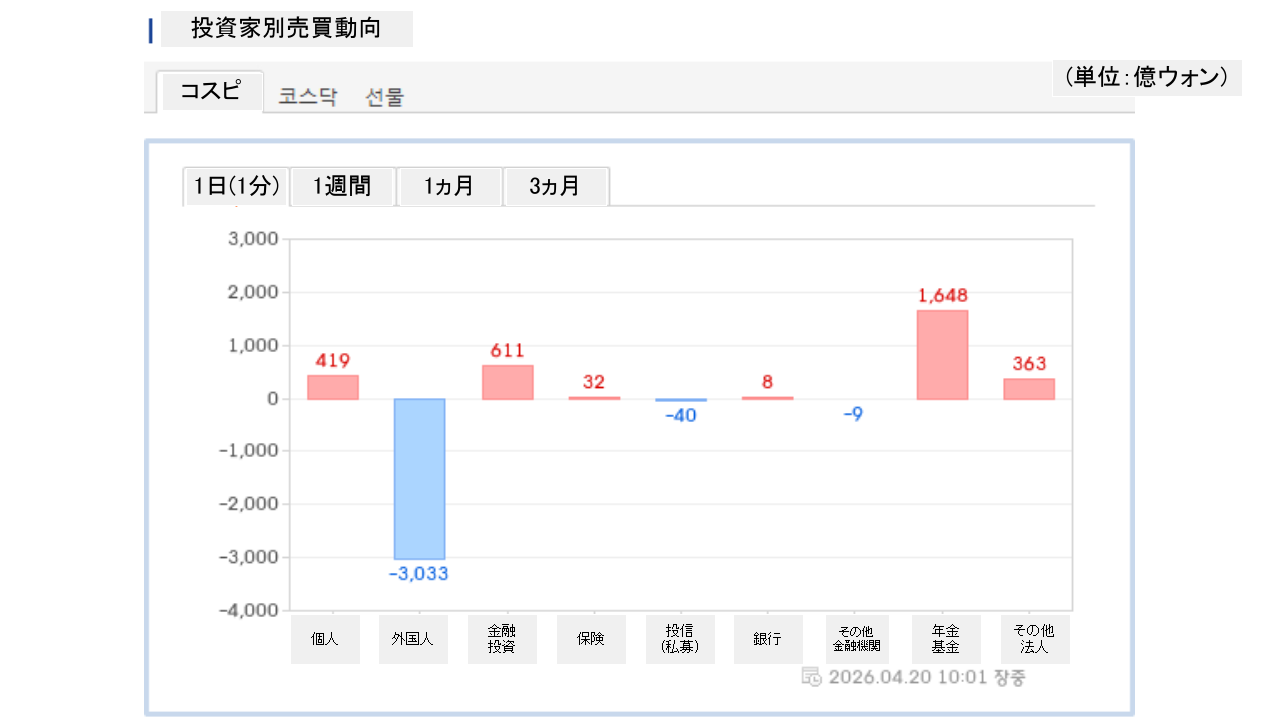Select the 1日(1分) period tab
The height and width of the screenshot is (720, 1280).
click(x=236, y=186)
